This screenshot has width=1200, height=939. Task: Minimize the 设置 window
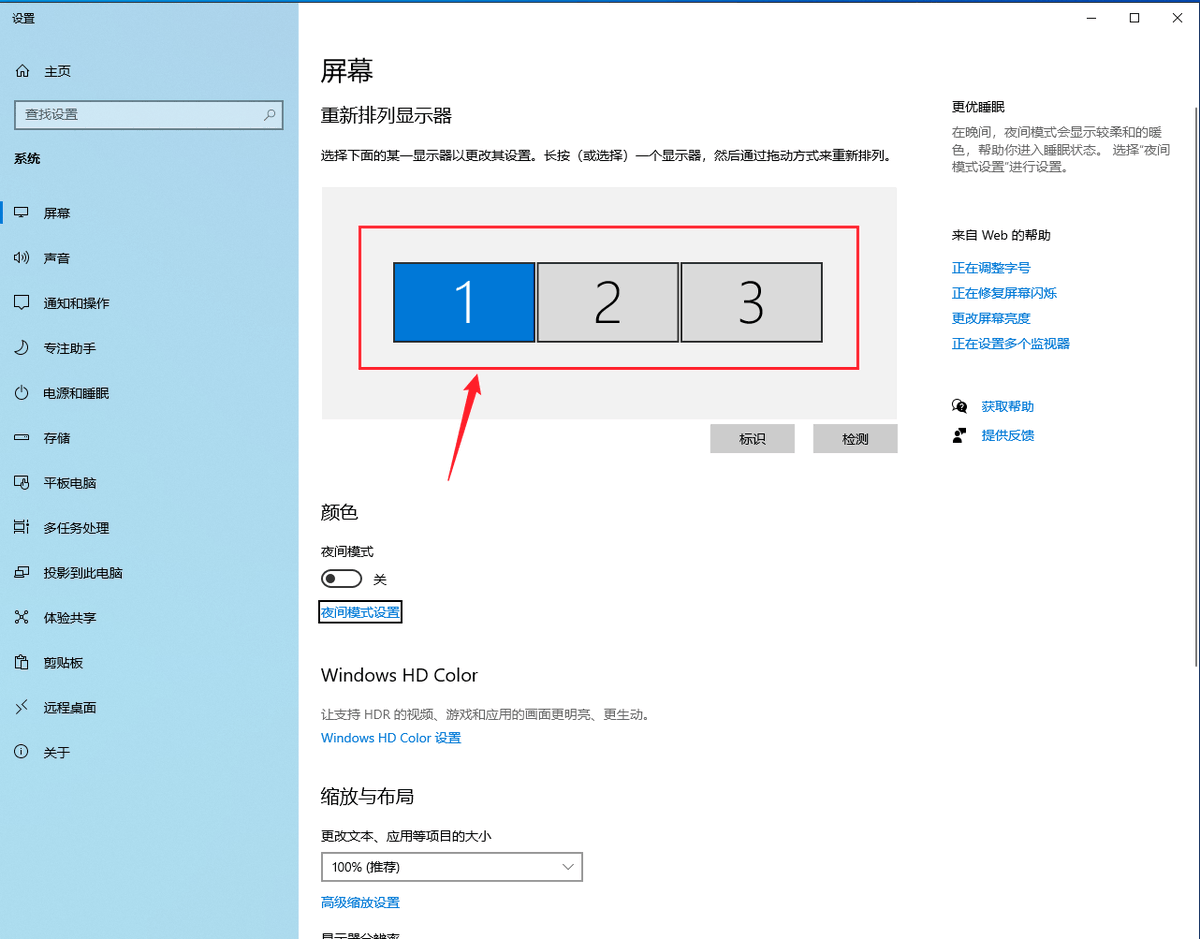(x=1089, y=17)
